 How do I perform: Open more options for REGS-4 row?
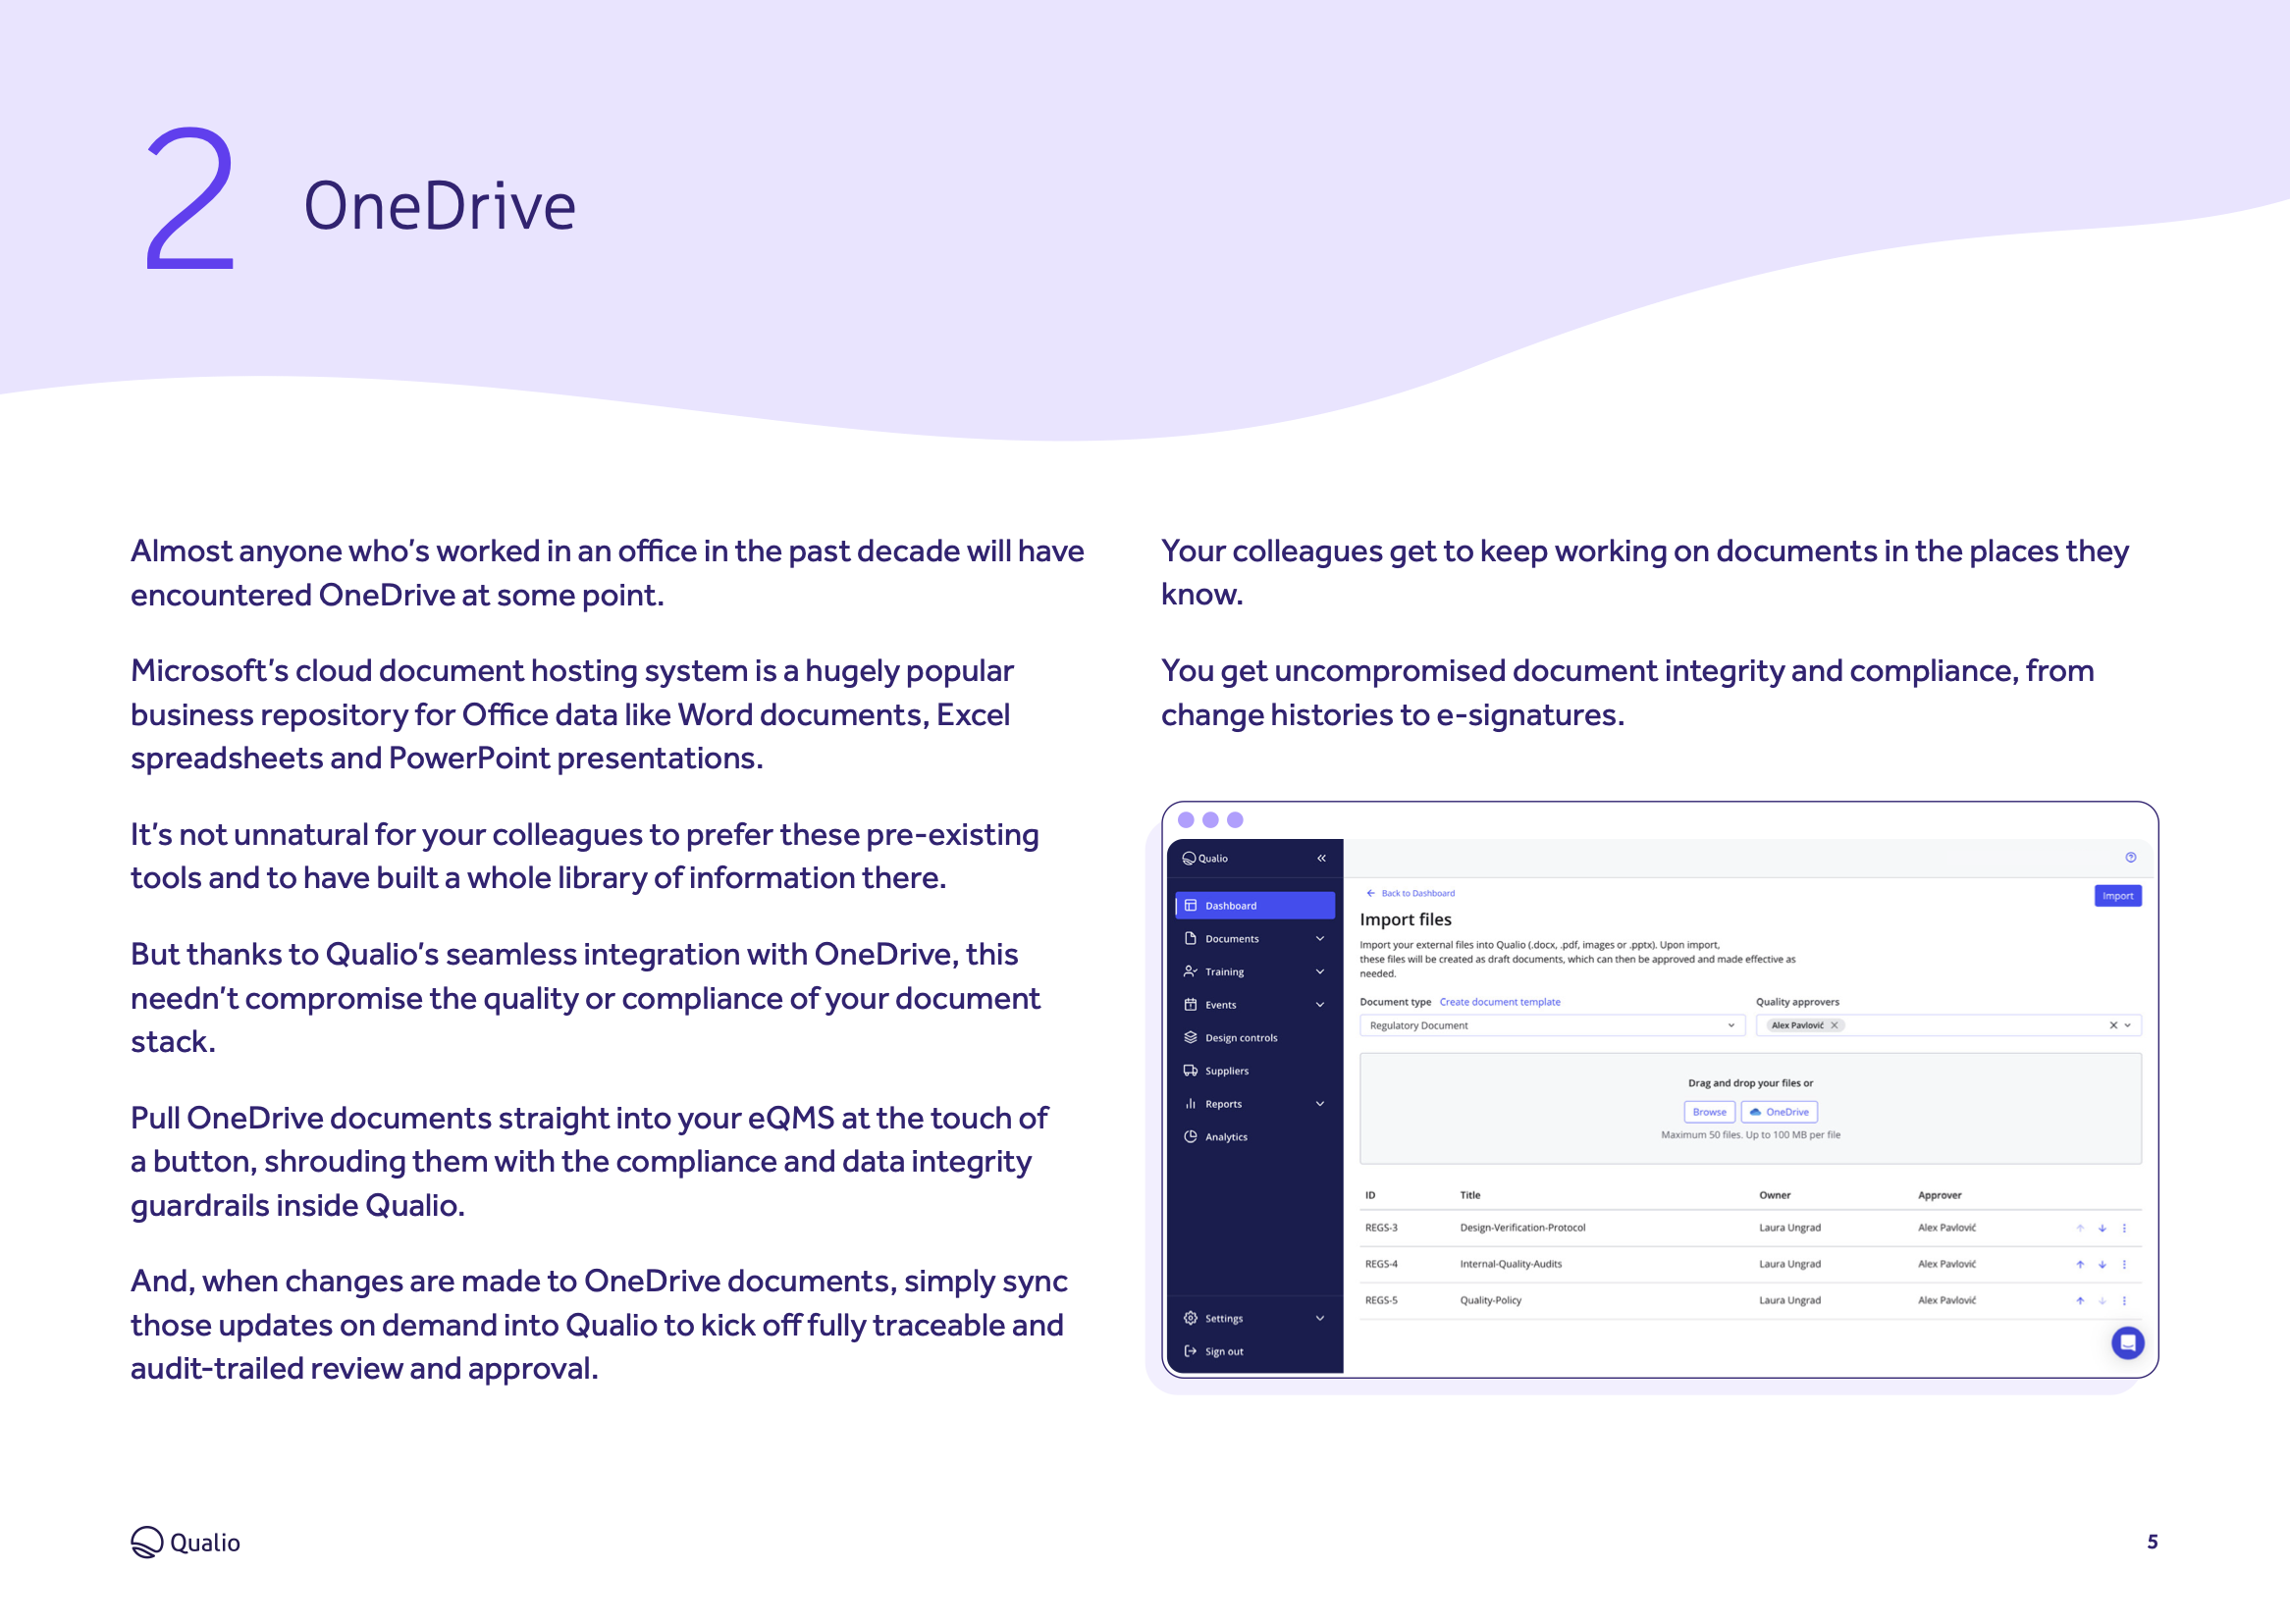[2124, 1265]
